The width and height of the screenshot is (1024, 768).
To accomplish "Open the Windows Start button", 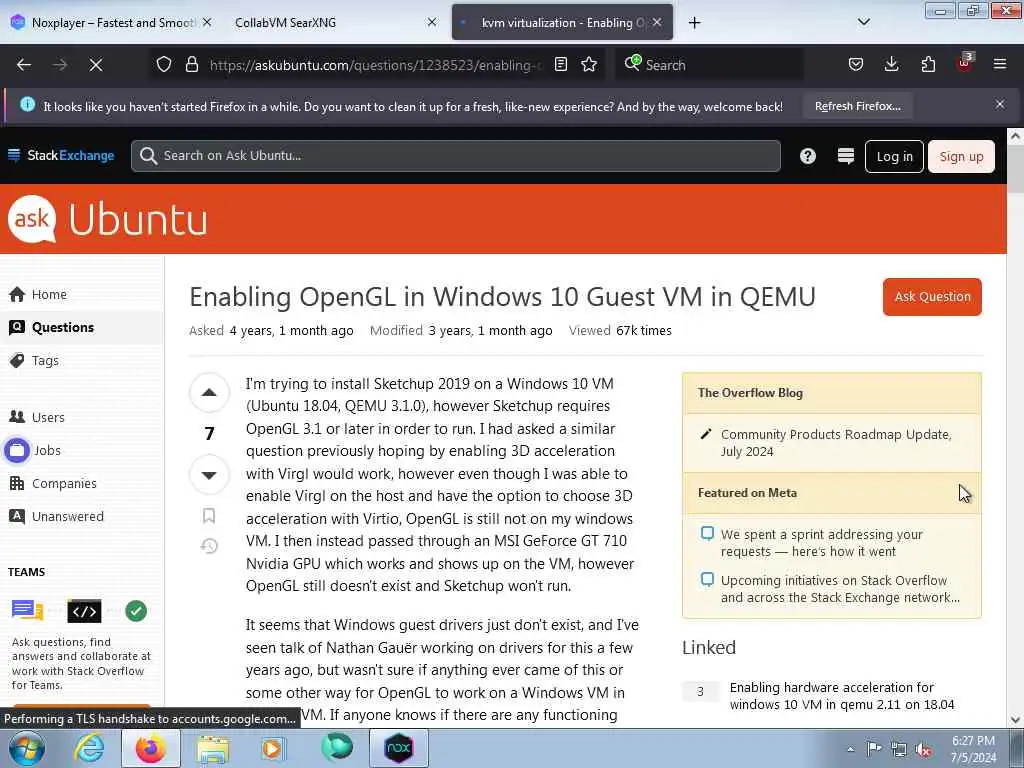I will (x=27, y=748).
